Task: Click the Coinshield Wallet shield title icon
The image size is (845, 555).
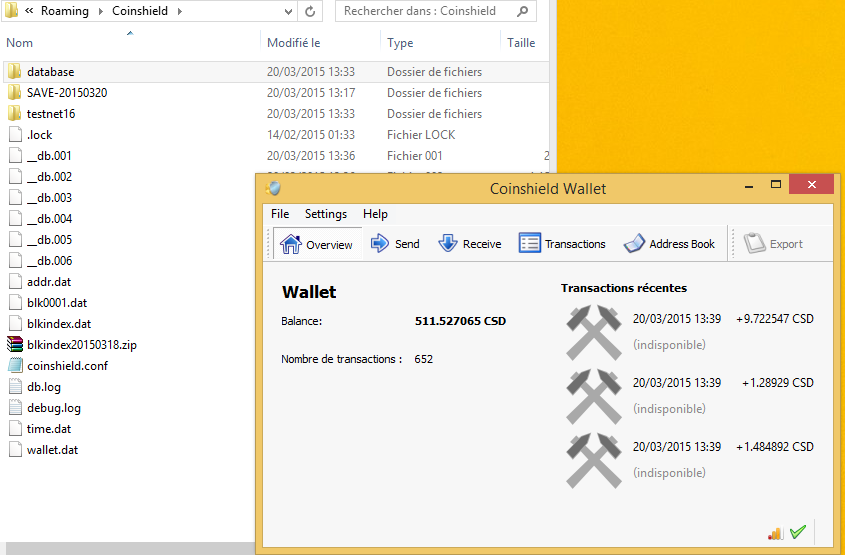Action: pos(274,188)
